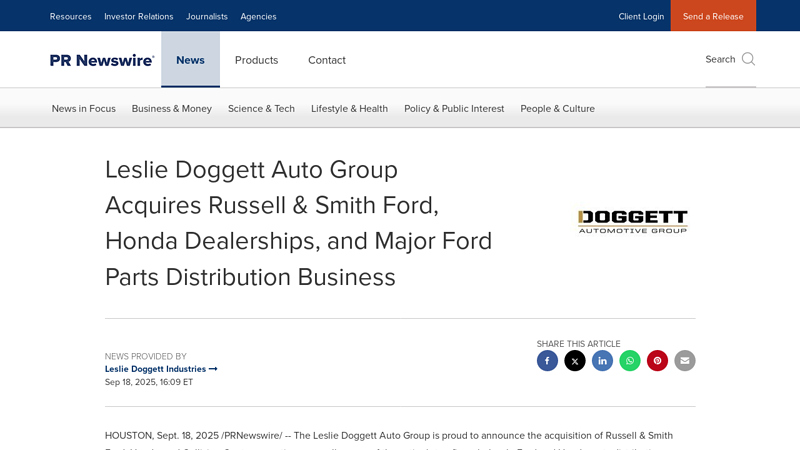Share article via WhatsApp
The width and height of the screenshot is (800, 450).
[630, 361]
